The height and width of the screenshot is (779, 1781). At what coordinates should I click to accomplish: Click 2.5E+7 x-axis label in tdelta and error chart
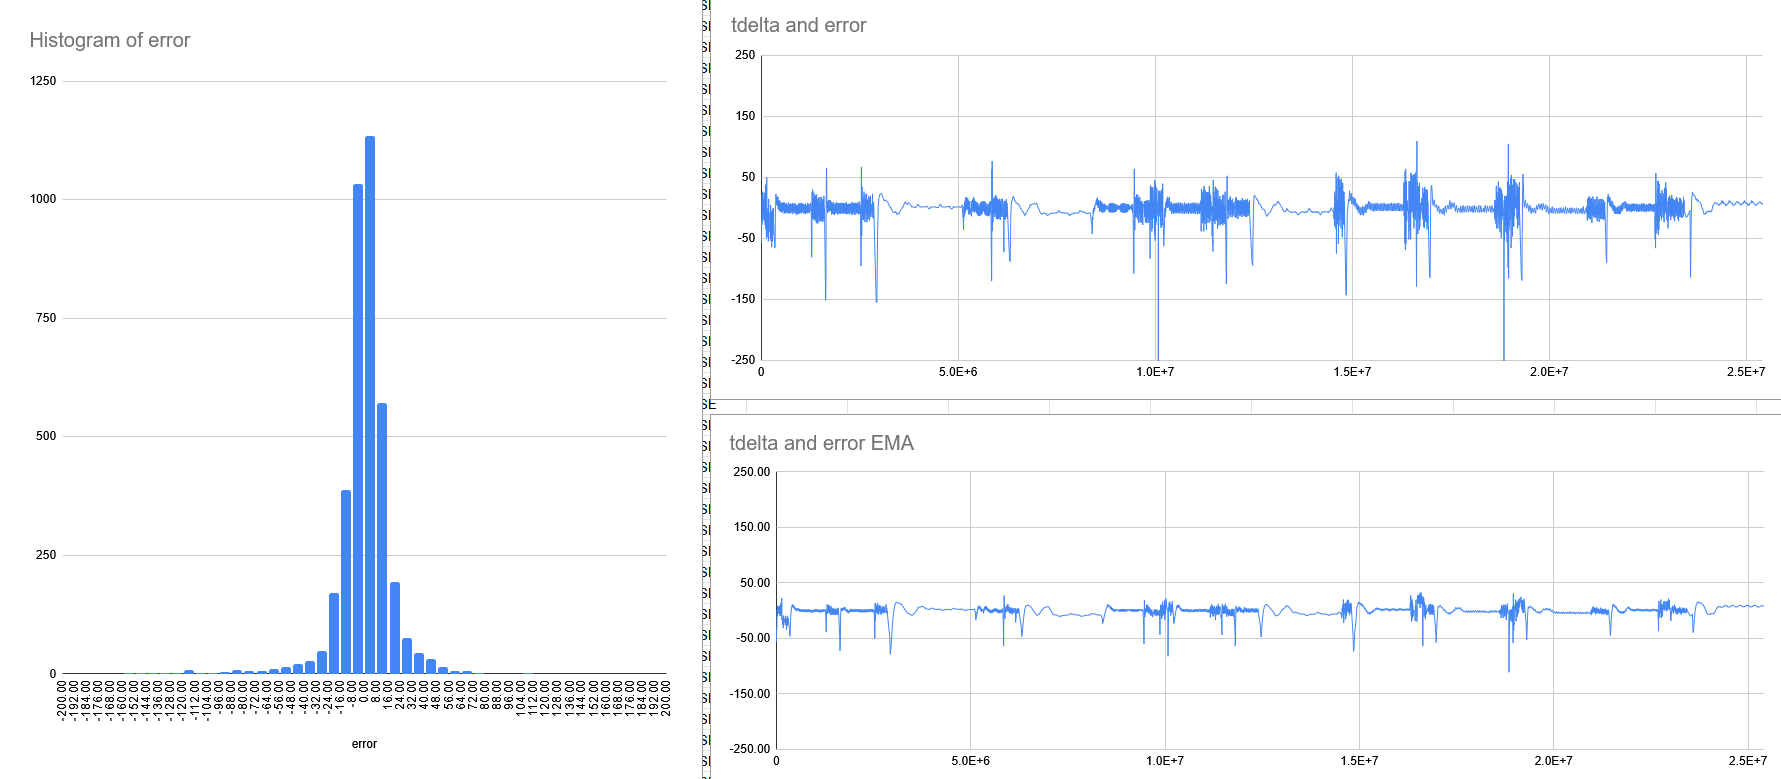pyautogui.click(x=1746, y=372)
